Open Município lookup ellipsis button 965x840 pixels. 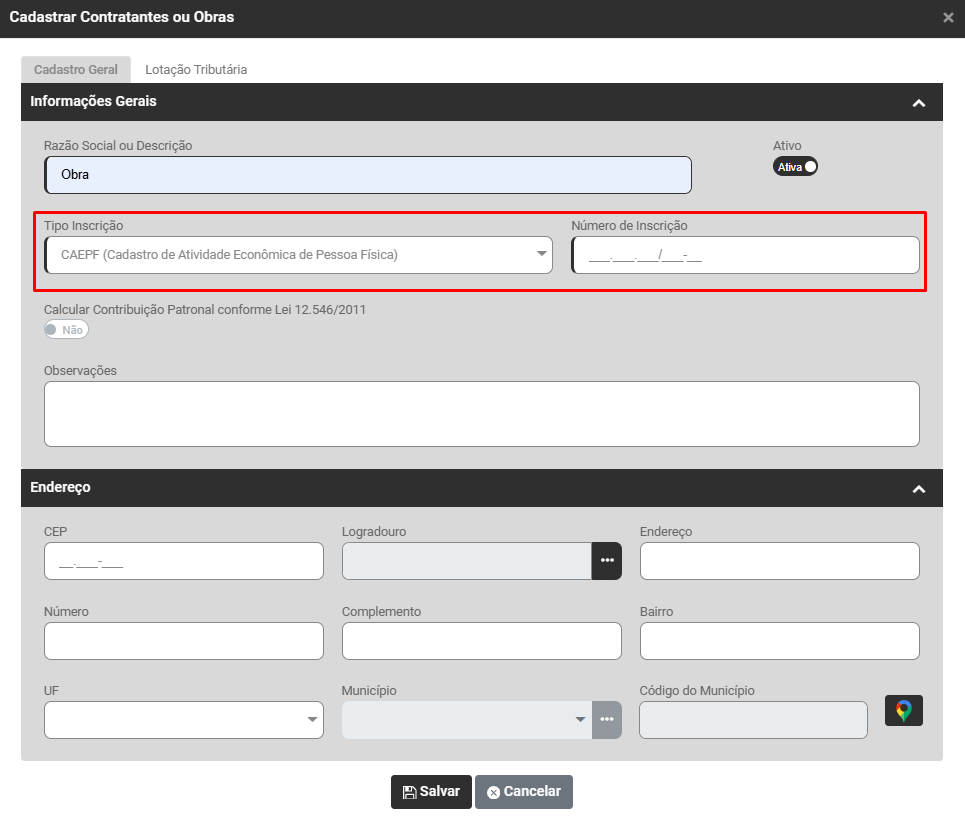pyautogui.click(x=607, y=720)
